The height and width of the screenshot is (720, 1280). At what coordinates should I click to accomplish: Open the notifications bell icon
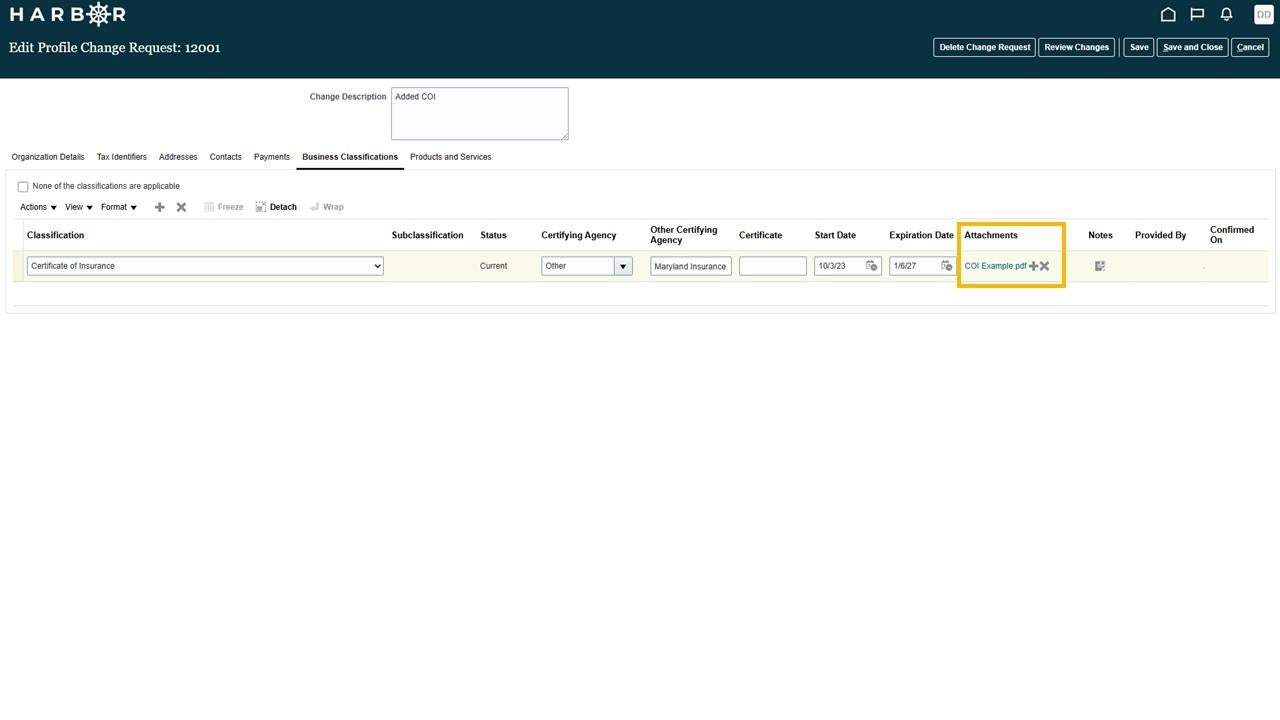[1226, 14]
